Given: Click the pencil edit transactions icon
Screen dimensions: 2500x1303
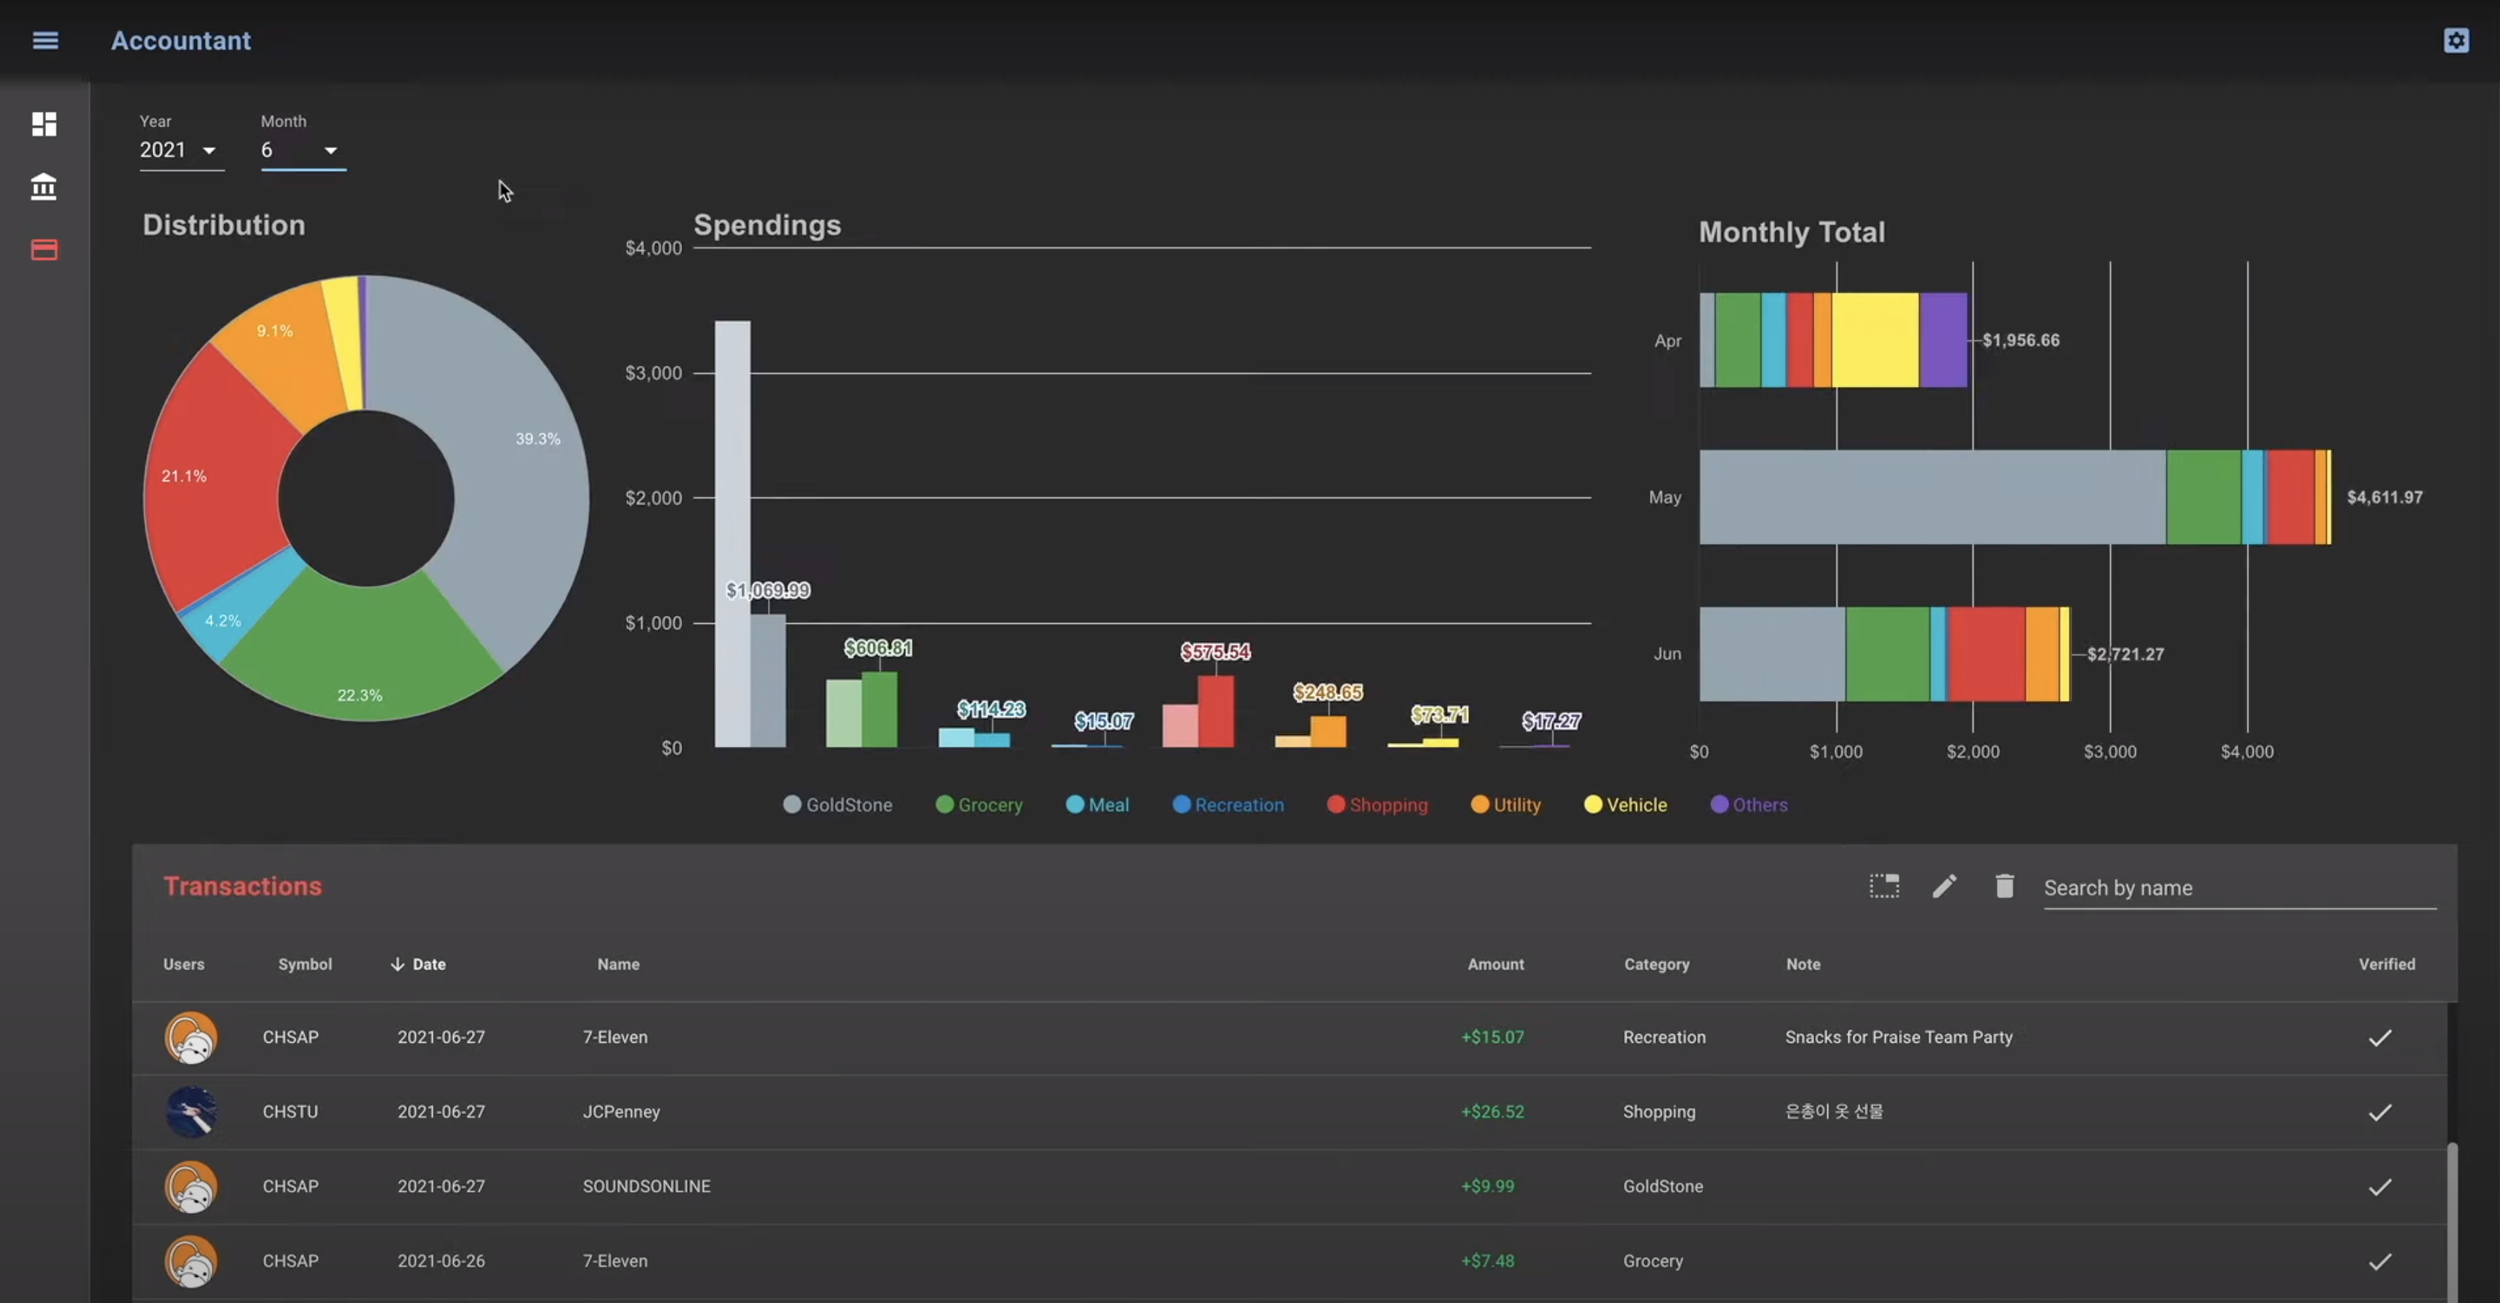Looking at the screenshot, I should [x=1944, y=886].
